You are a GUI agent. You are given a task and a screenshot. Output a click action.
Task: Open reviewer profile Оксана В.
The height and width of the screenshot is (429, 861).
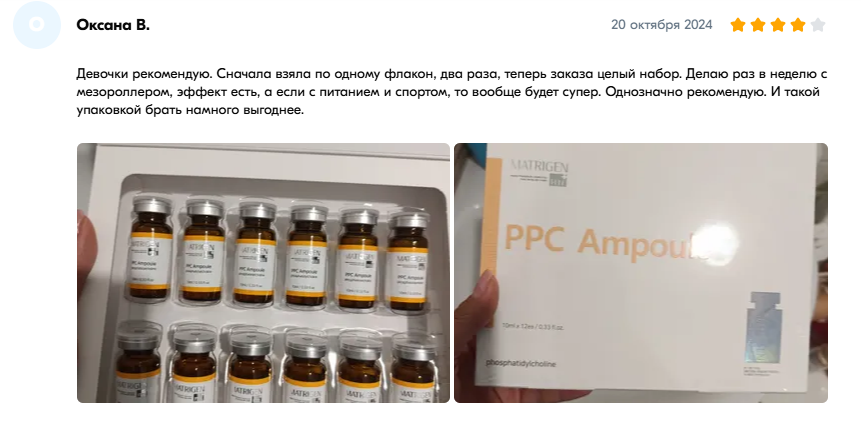(x=113, y=25)
